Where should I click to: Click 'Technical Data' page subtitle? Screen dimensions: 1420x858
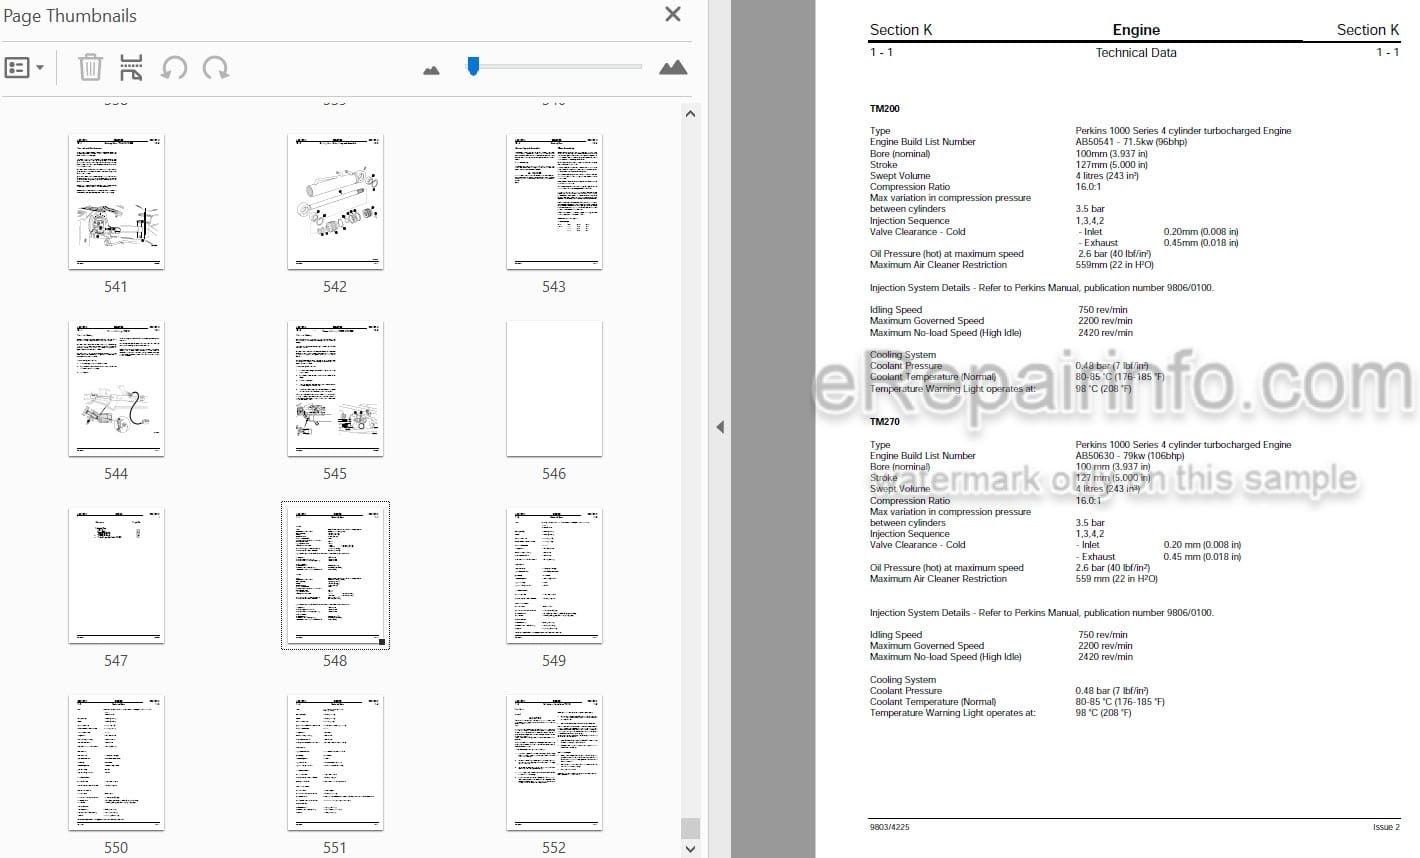pos(1135,52)
